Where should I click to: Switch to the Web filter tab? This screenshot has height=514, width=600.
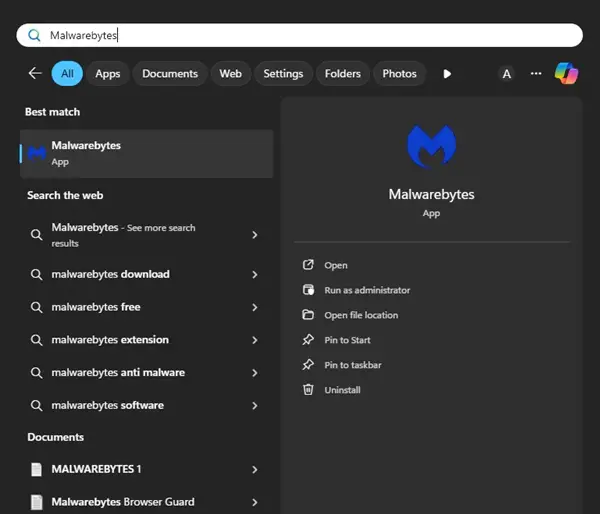230,73
